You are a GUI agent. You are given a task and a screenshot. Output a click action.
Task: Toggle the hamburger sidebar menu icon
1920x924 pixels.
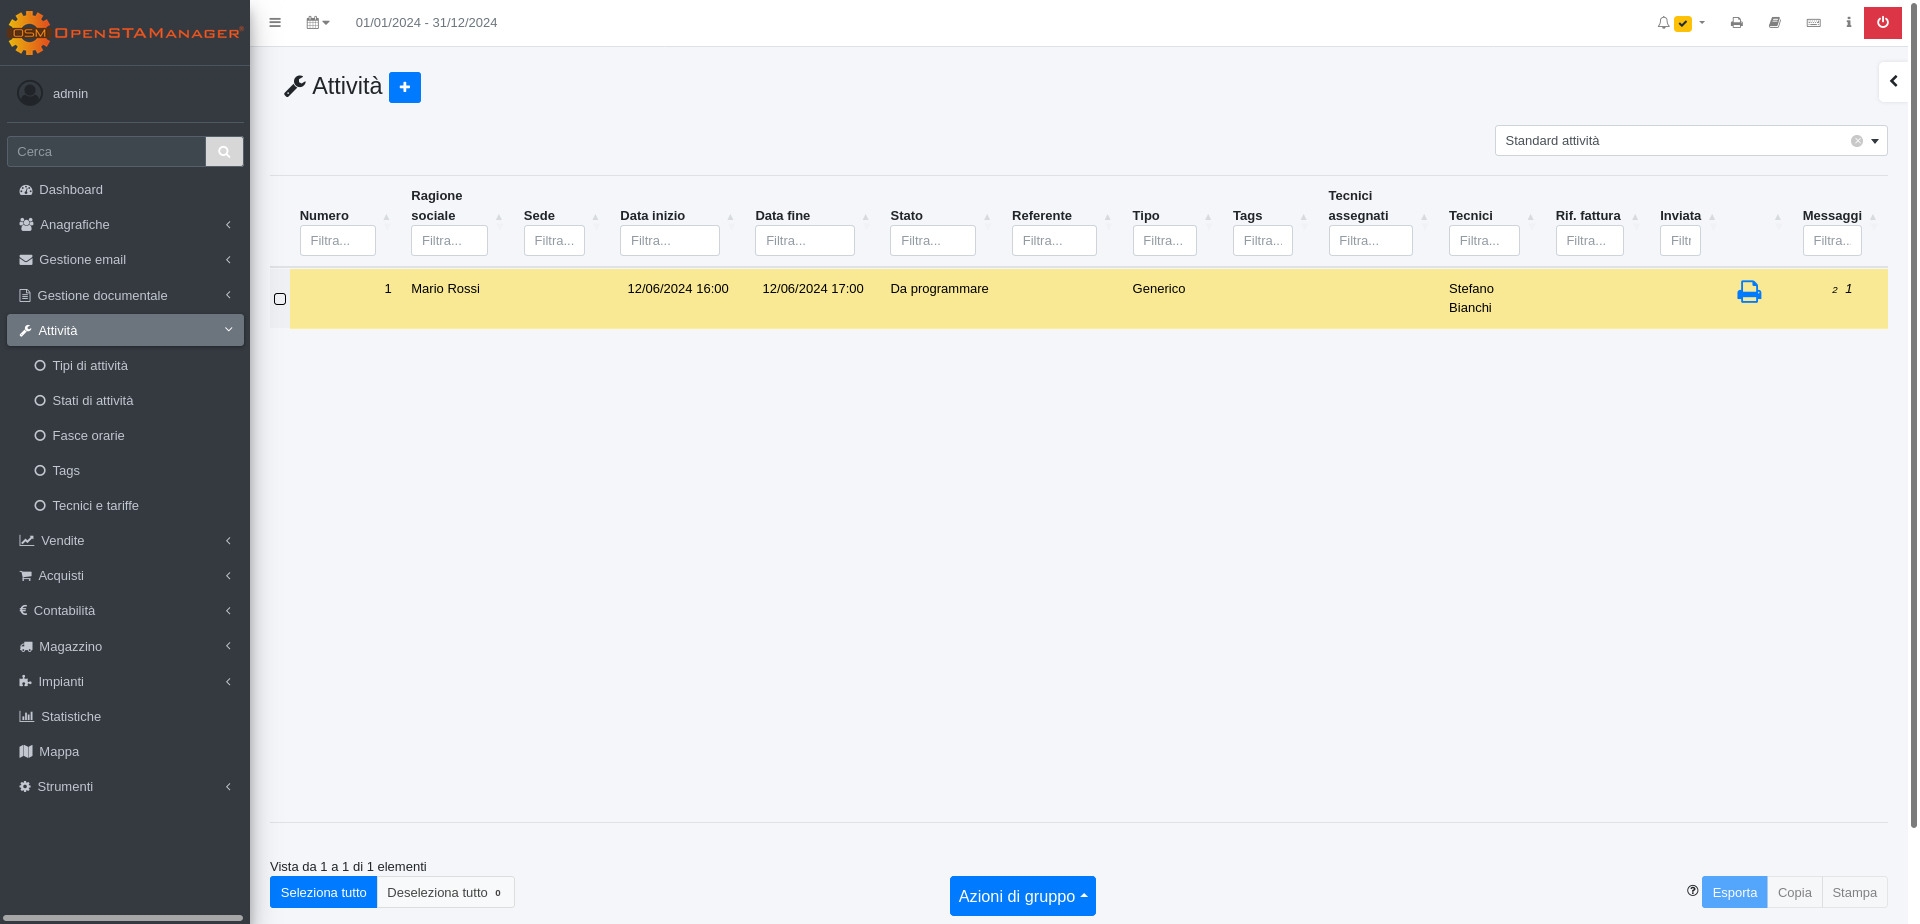coord(275,23)
